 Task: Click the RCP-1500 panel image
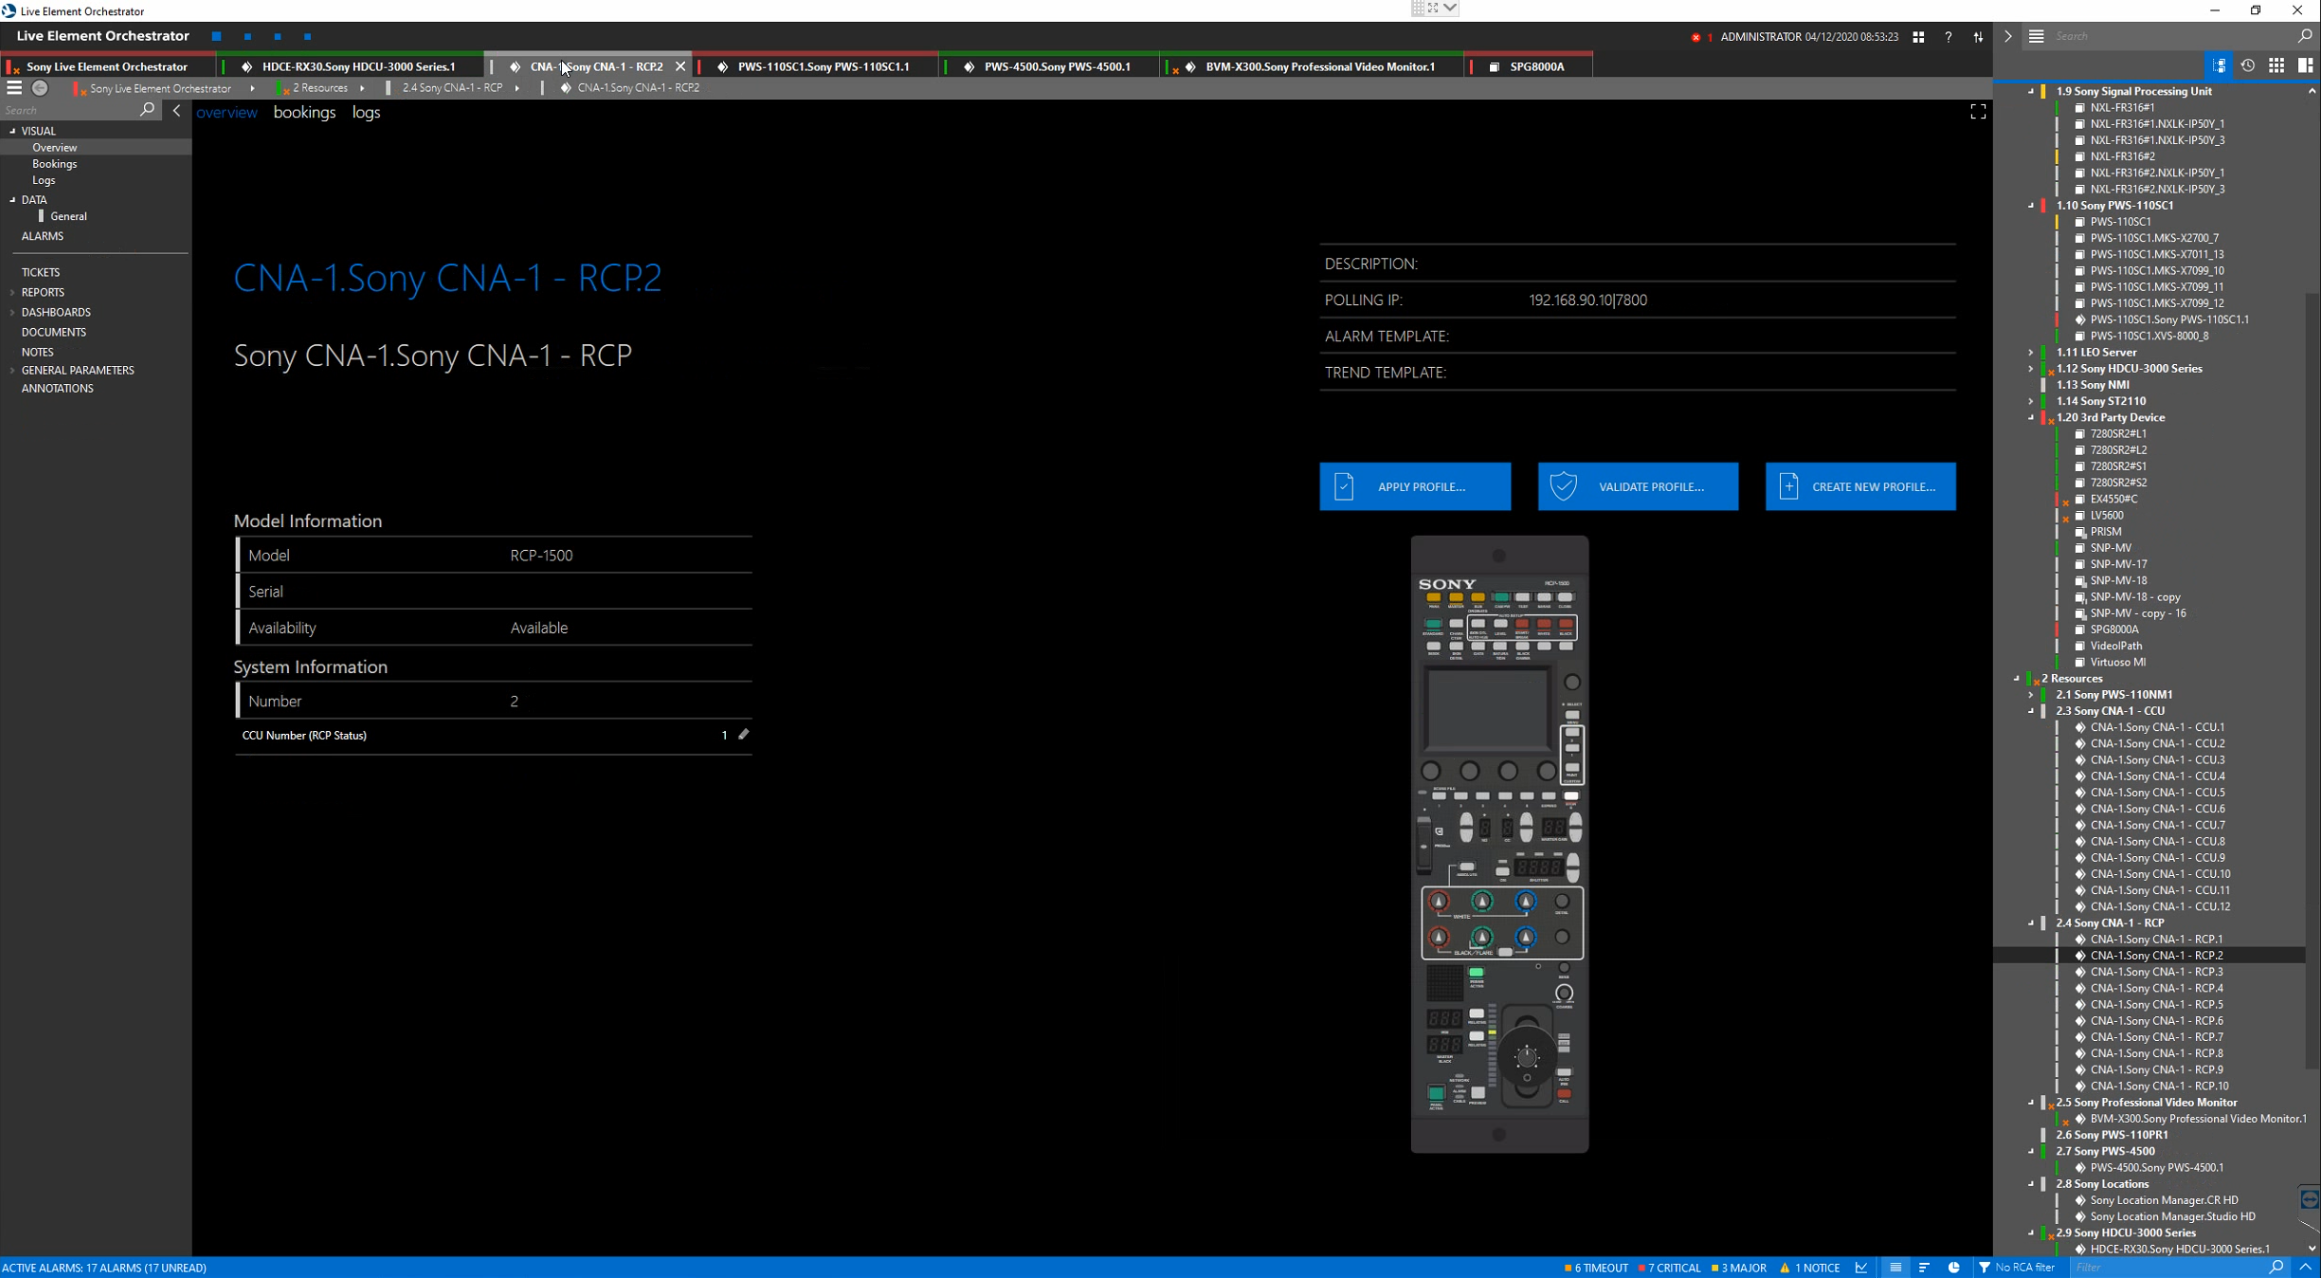[x=1499, y=844]
